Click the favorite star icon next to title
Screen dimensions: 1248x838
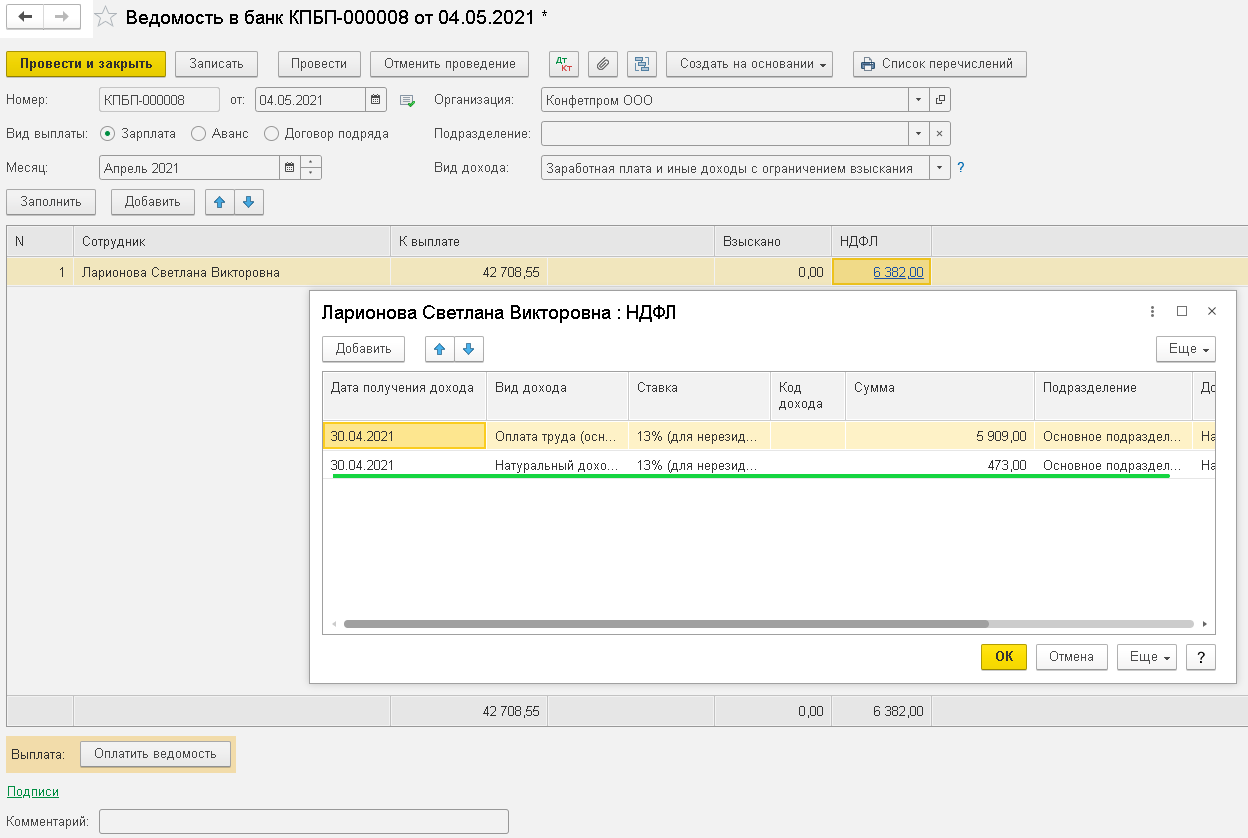point(106,17)
